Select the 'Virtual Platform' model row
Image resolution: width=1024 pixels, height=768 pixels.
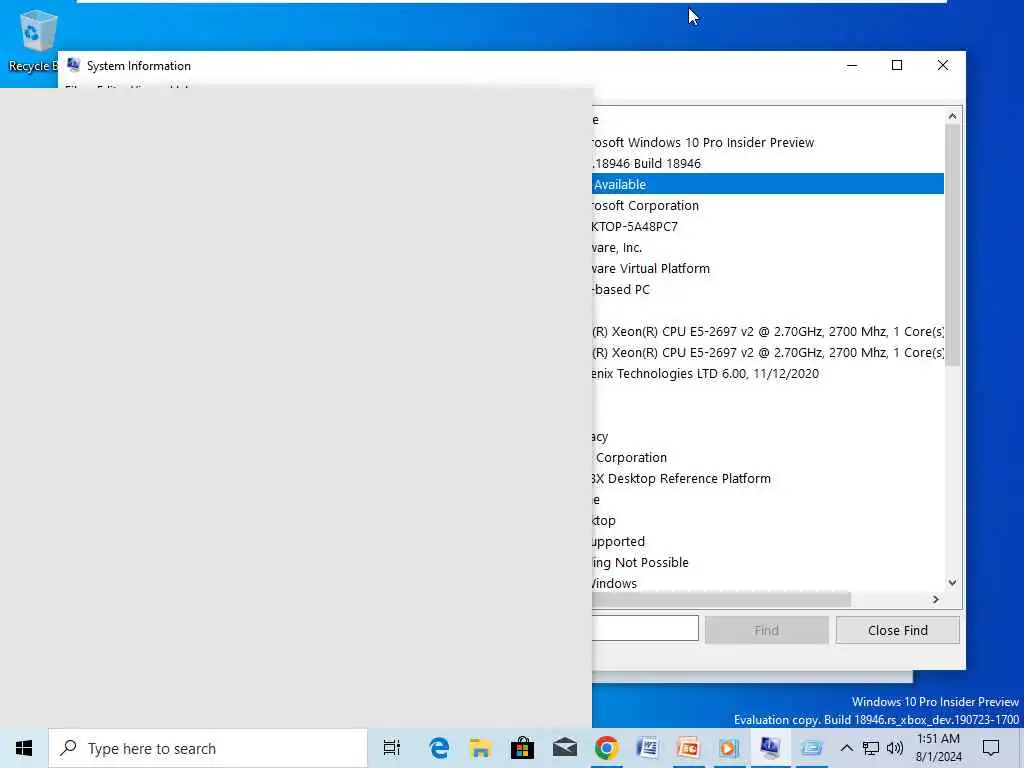click(x=768, y=268)
